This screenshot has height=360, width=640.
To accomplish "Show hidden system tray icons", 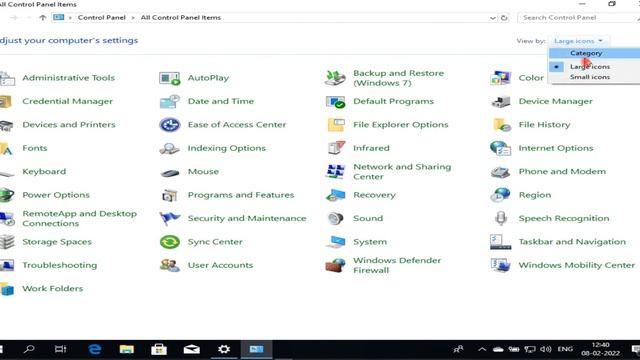I will (x=482, y=349).
